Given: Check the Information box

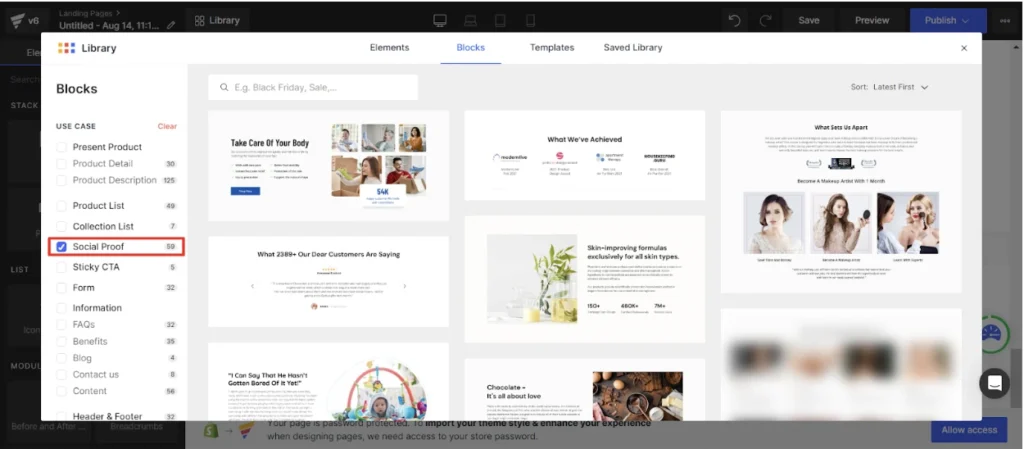Looking at the screenshot, I should pos(61,308).
